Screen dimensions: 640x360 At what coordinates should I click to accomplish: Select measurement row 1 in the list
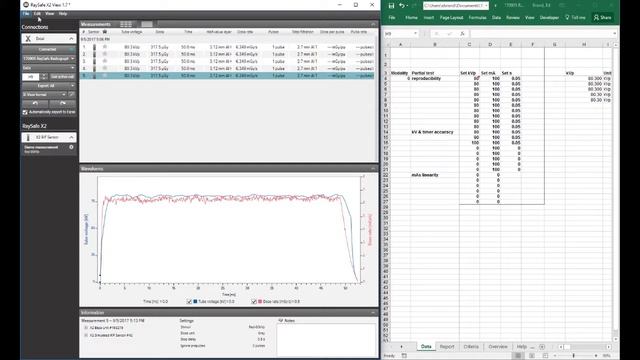227,47
